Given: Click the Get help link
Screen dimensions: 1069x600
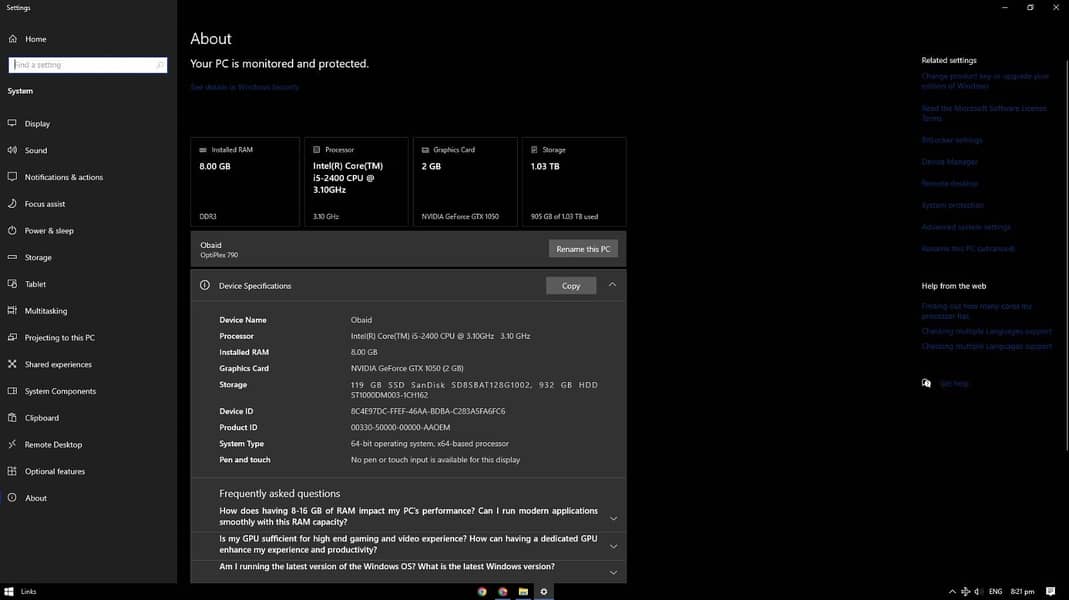Looking at the screenshot, I should (x=954, y=383).
